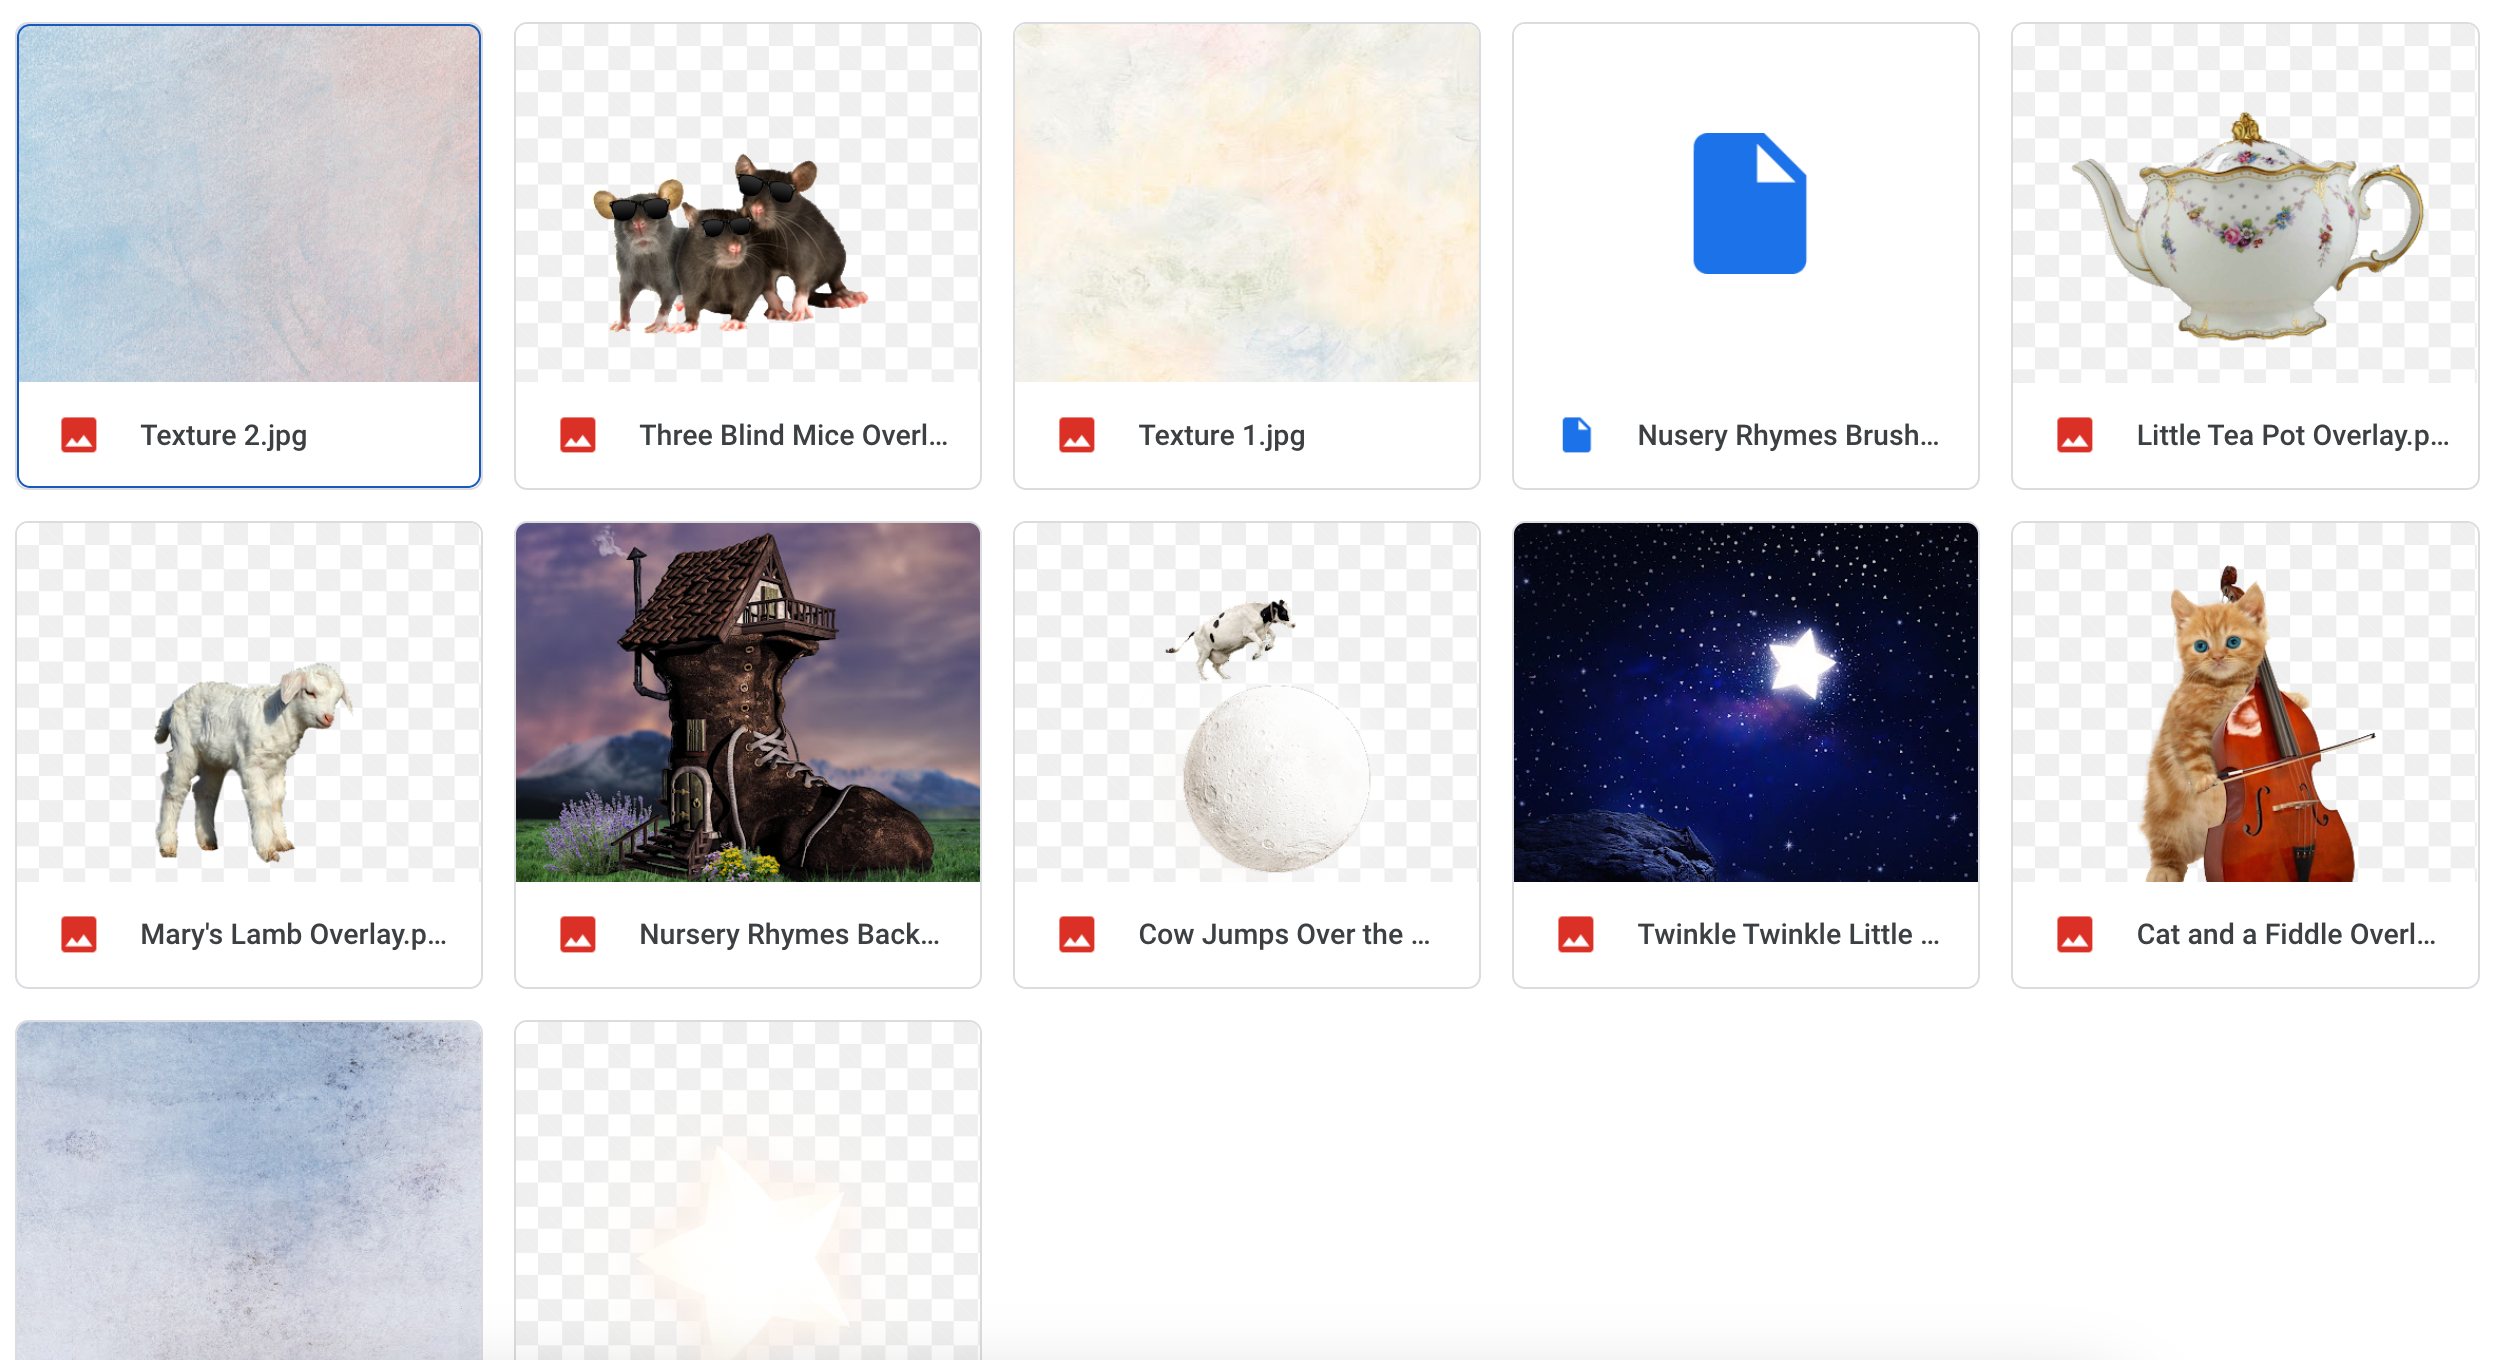Click the Texture 1.jpg file name
The width and height of the screenshot is (2494, 1360).
(1221, 435)
